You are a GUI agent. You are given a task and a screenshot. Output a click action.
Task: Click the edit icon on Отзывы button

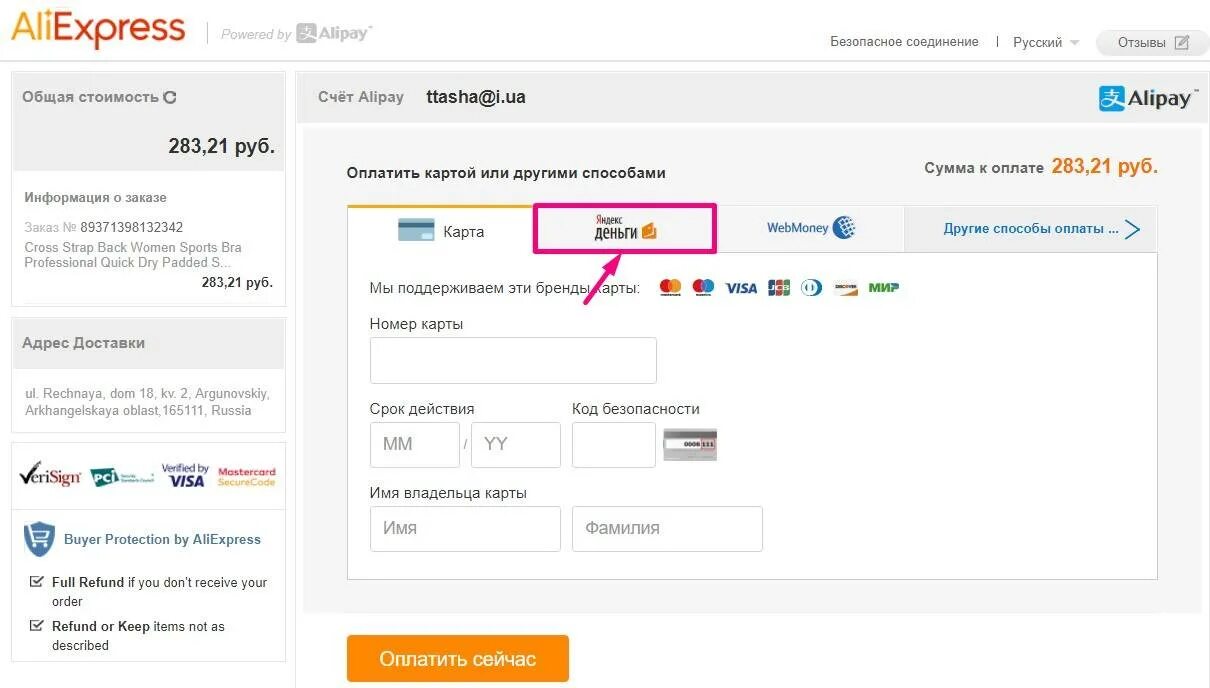click(x=1181, y=43)
